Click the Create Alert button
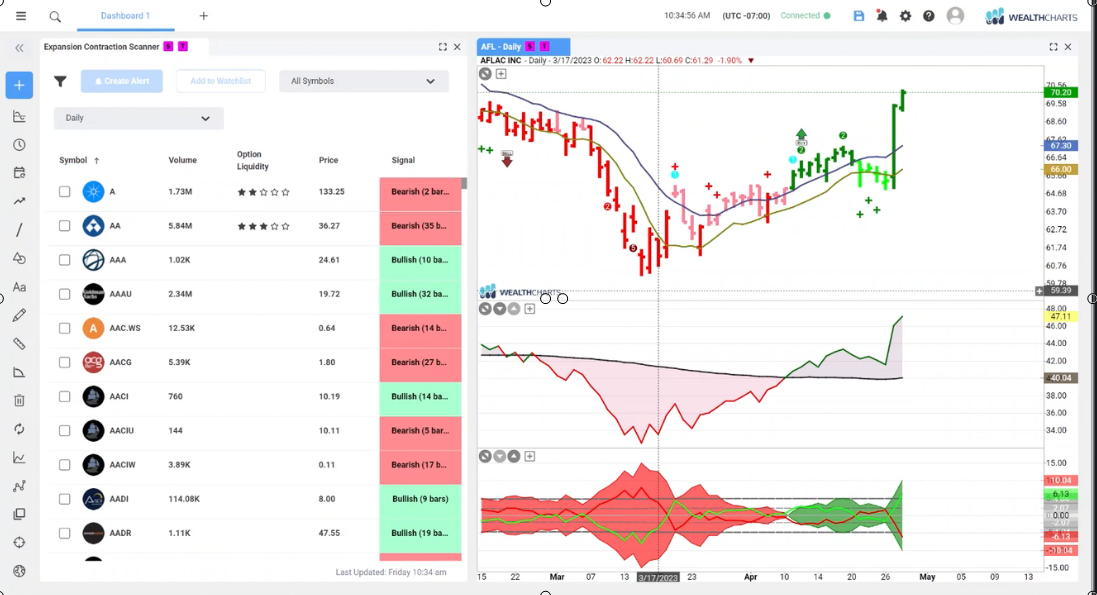The width and height of the screenshot is (1097, 595). [x=122, y=81]
